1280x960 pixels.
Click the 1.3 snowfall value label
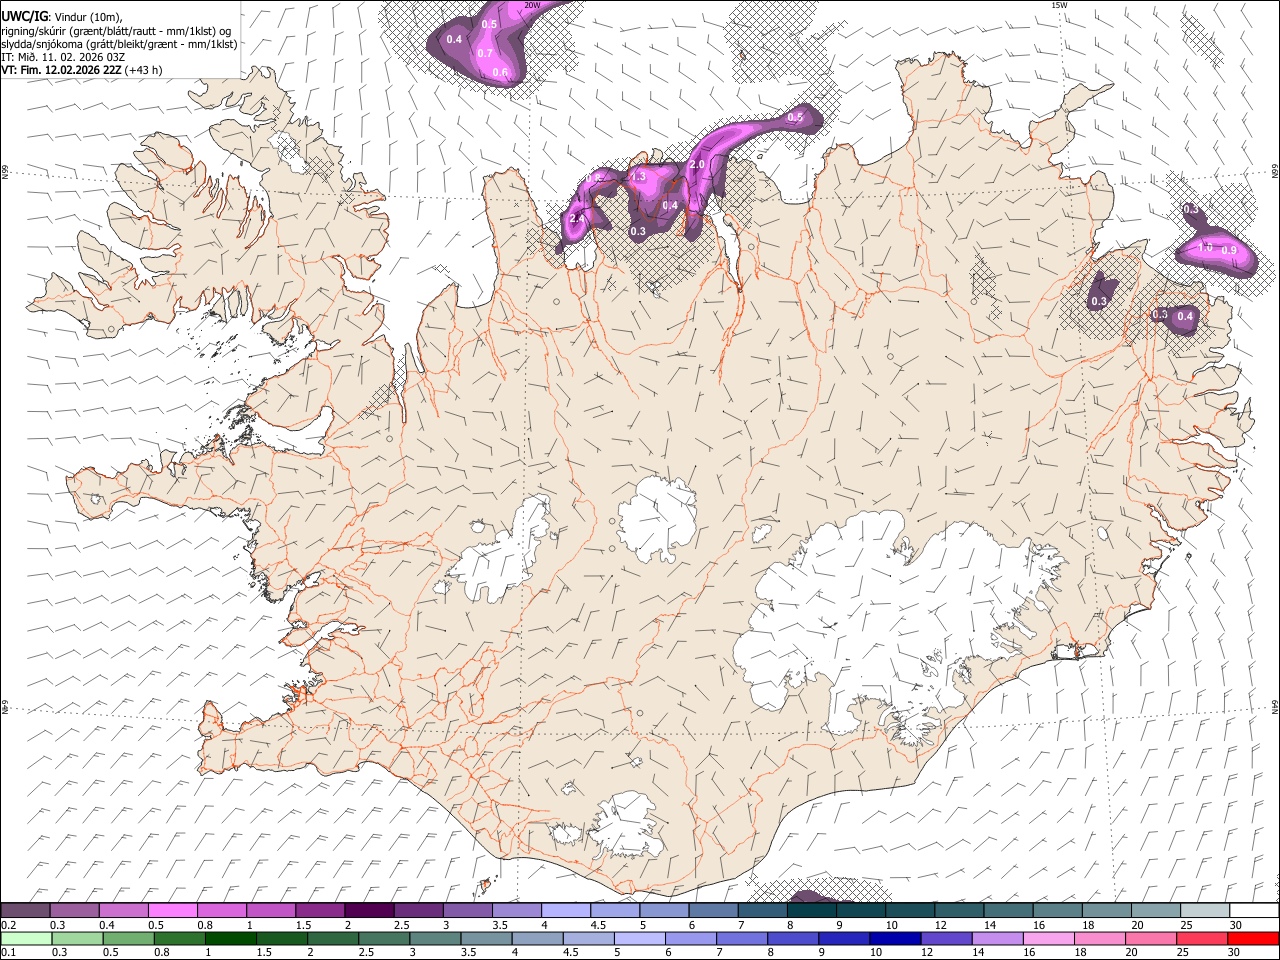click(x=638, y=176)
